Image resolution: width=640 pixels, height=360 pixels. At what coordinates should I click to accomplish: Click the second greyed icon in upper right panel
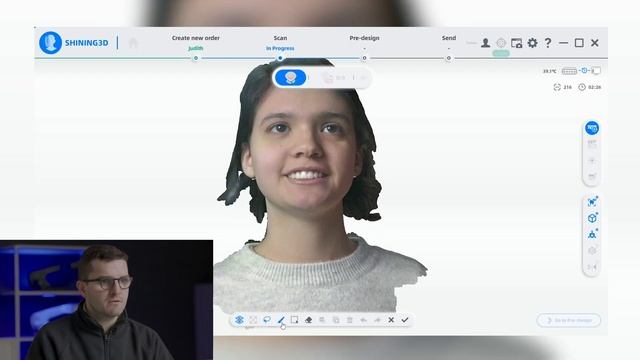(x=592, y=144)
